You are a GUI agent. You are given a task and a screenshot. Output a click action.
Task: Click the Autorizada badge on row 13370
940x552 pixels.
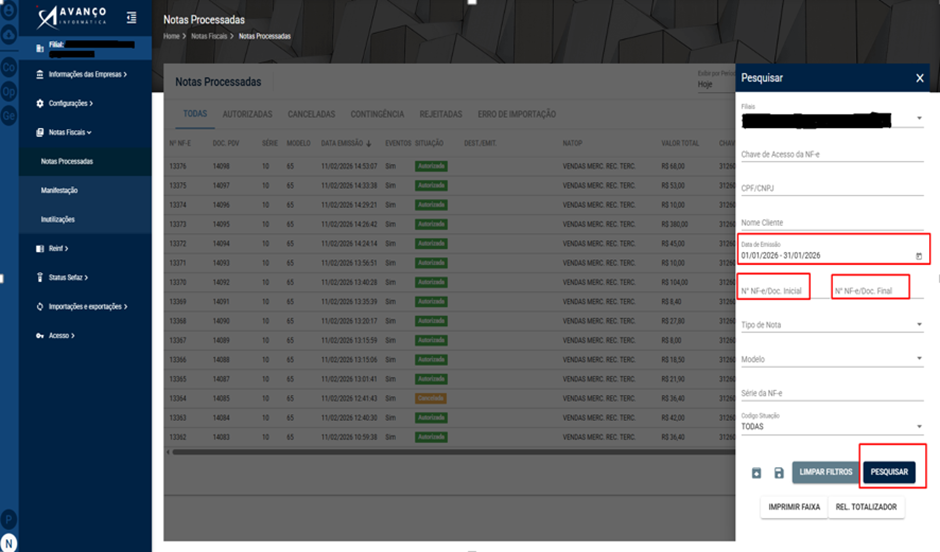(430, 282)
